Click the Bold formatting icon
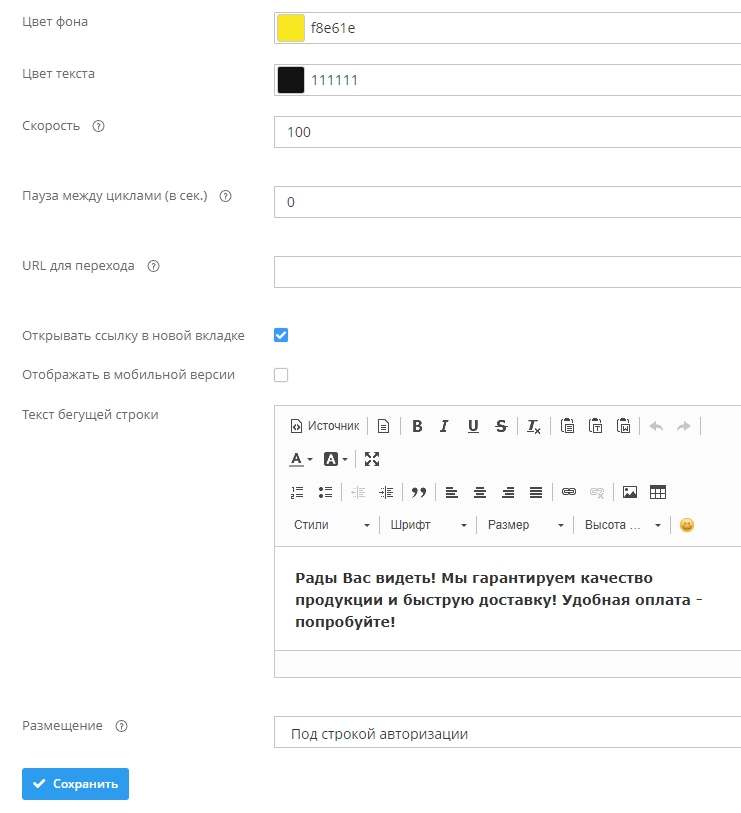741x813 pixels. (417, 426)
